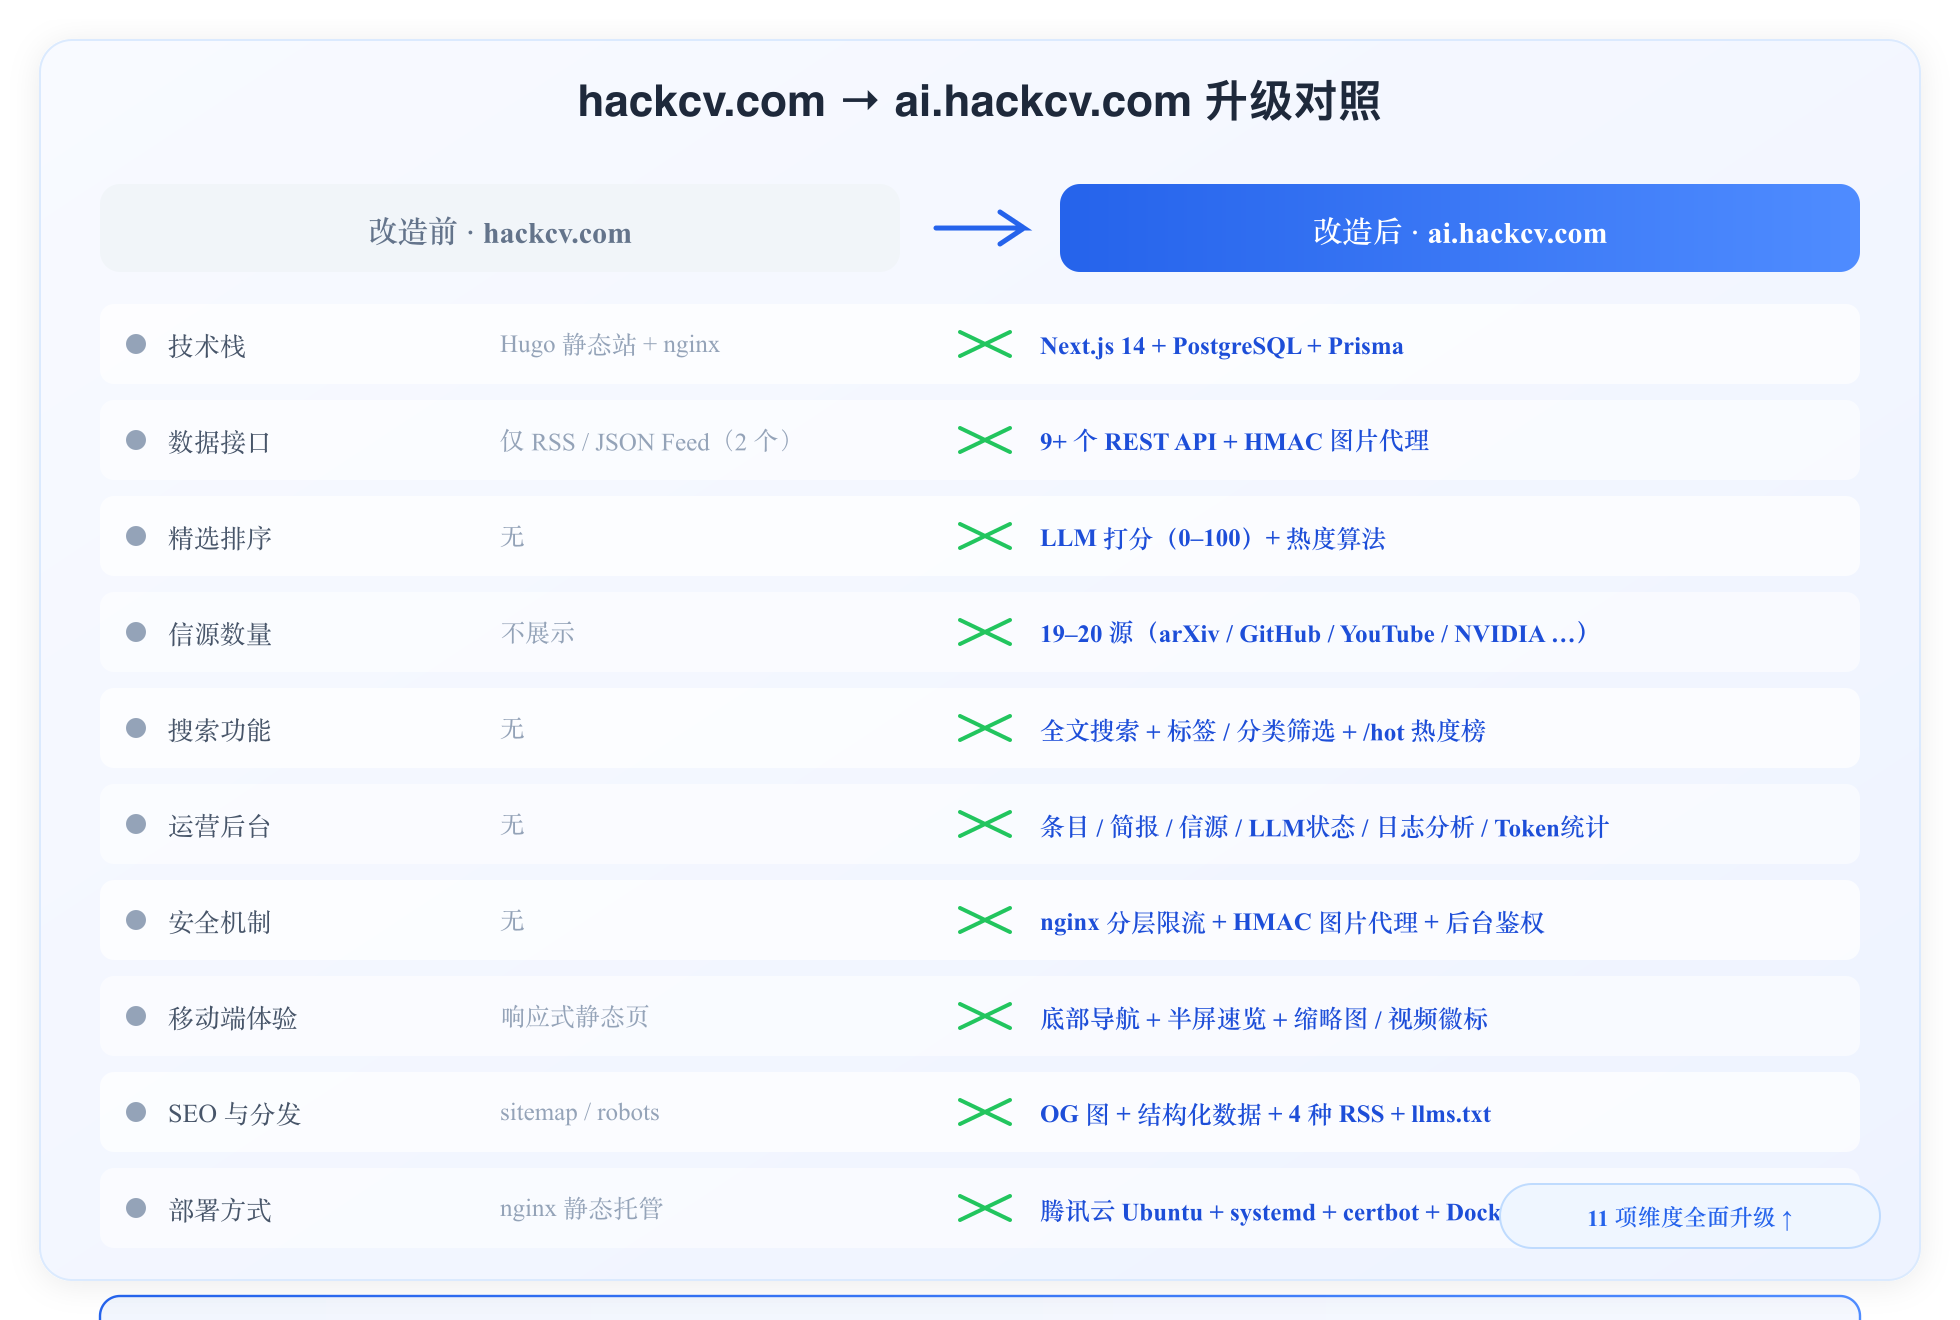Image resolution: width=1960 pixels, height=1320 pixels.
Task: Click the 19–20 源（arXiv / GitHub …）text
Action: point(1314,634)
